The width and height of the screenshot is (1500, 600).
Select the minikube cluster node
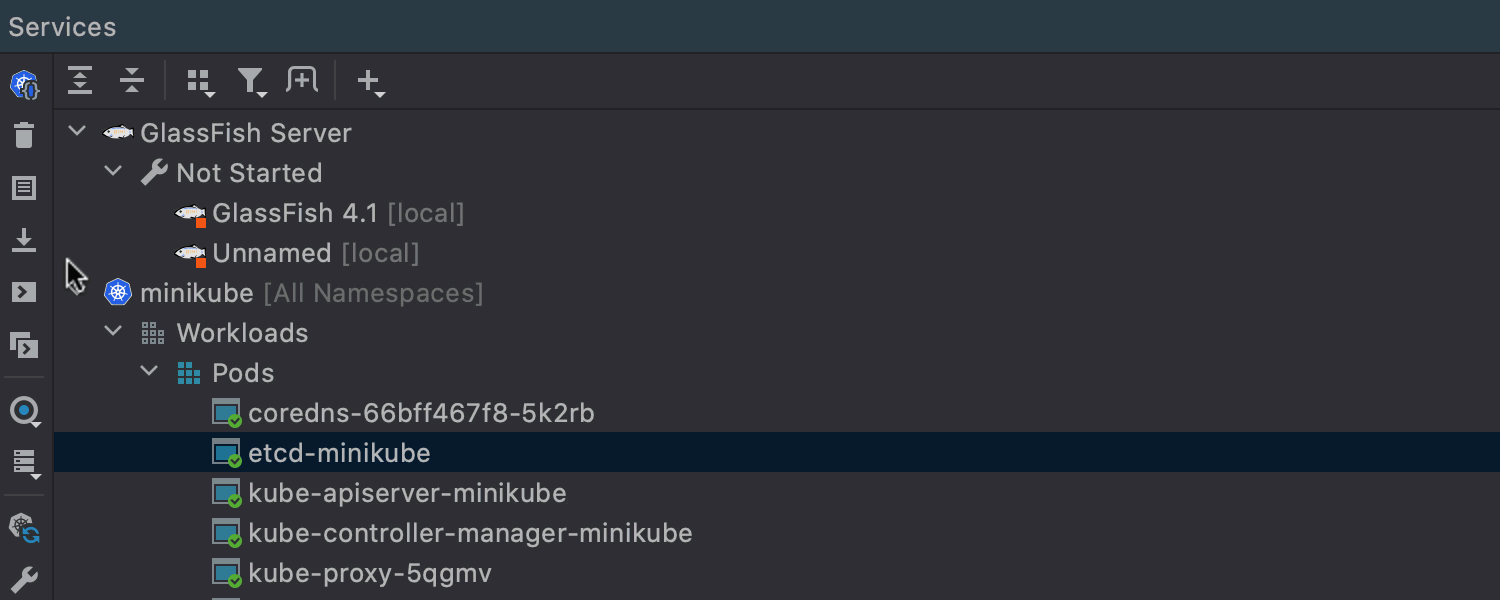294,293
